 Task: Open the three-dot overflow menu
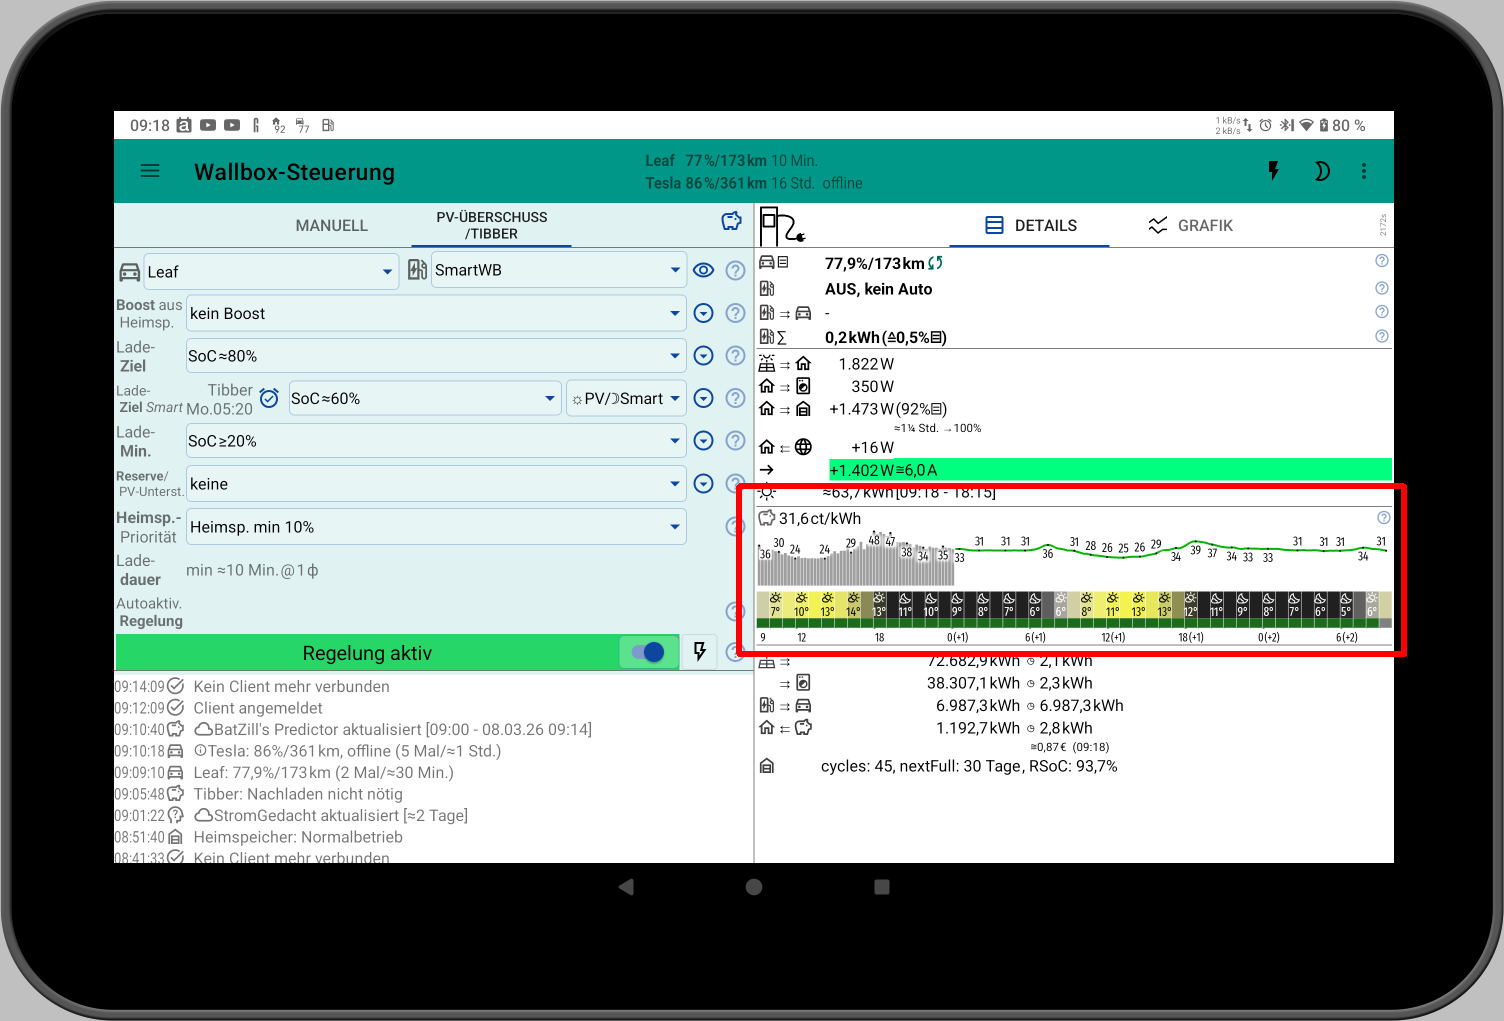[x=1364, y=170]
